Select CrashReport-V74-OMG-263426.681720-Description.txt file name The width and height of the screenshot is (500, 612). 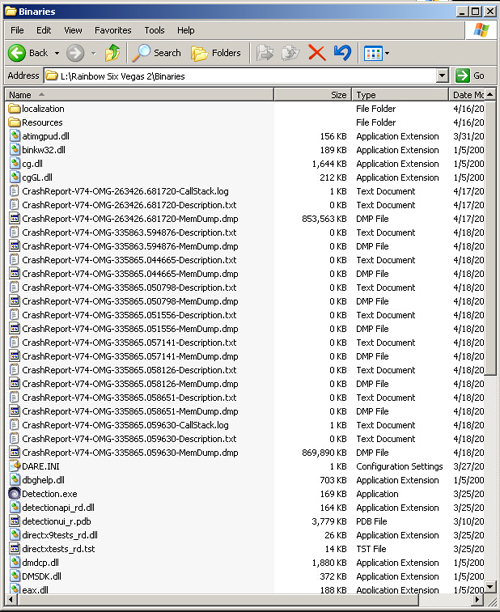[129, 205]
